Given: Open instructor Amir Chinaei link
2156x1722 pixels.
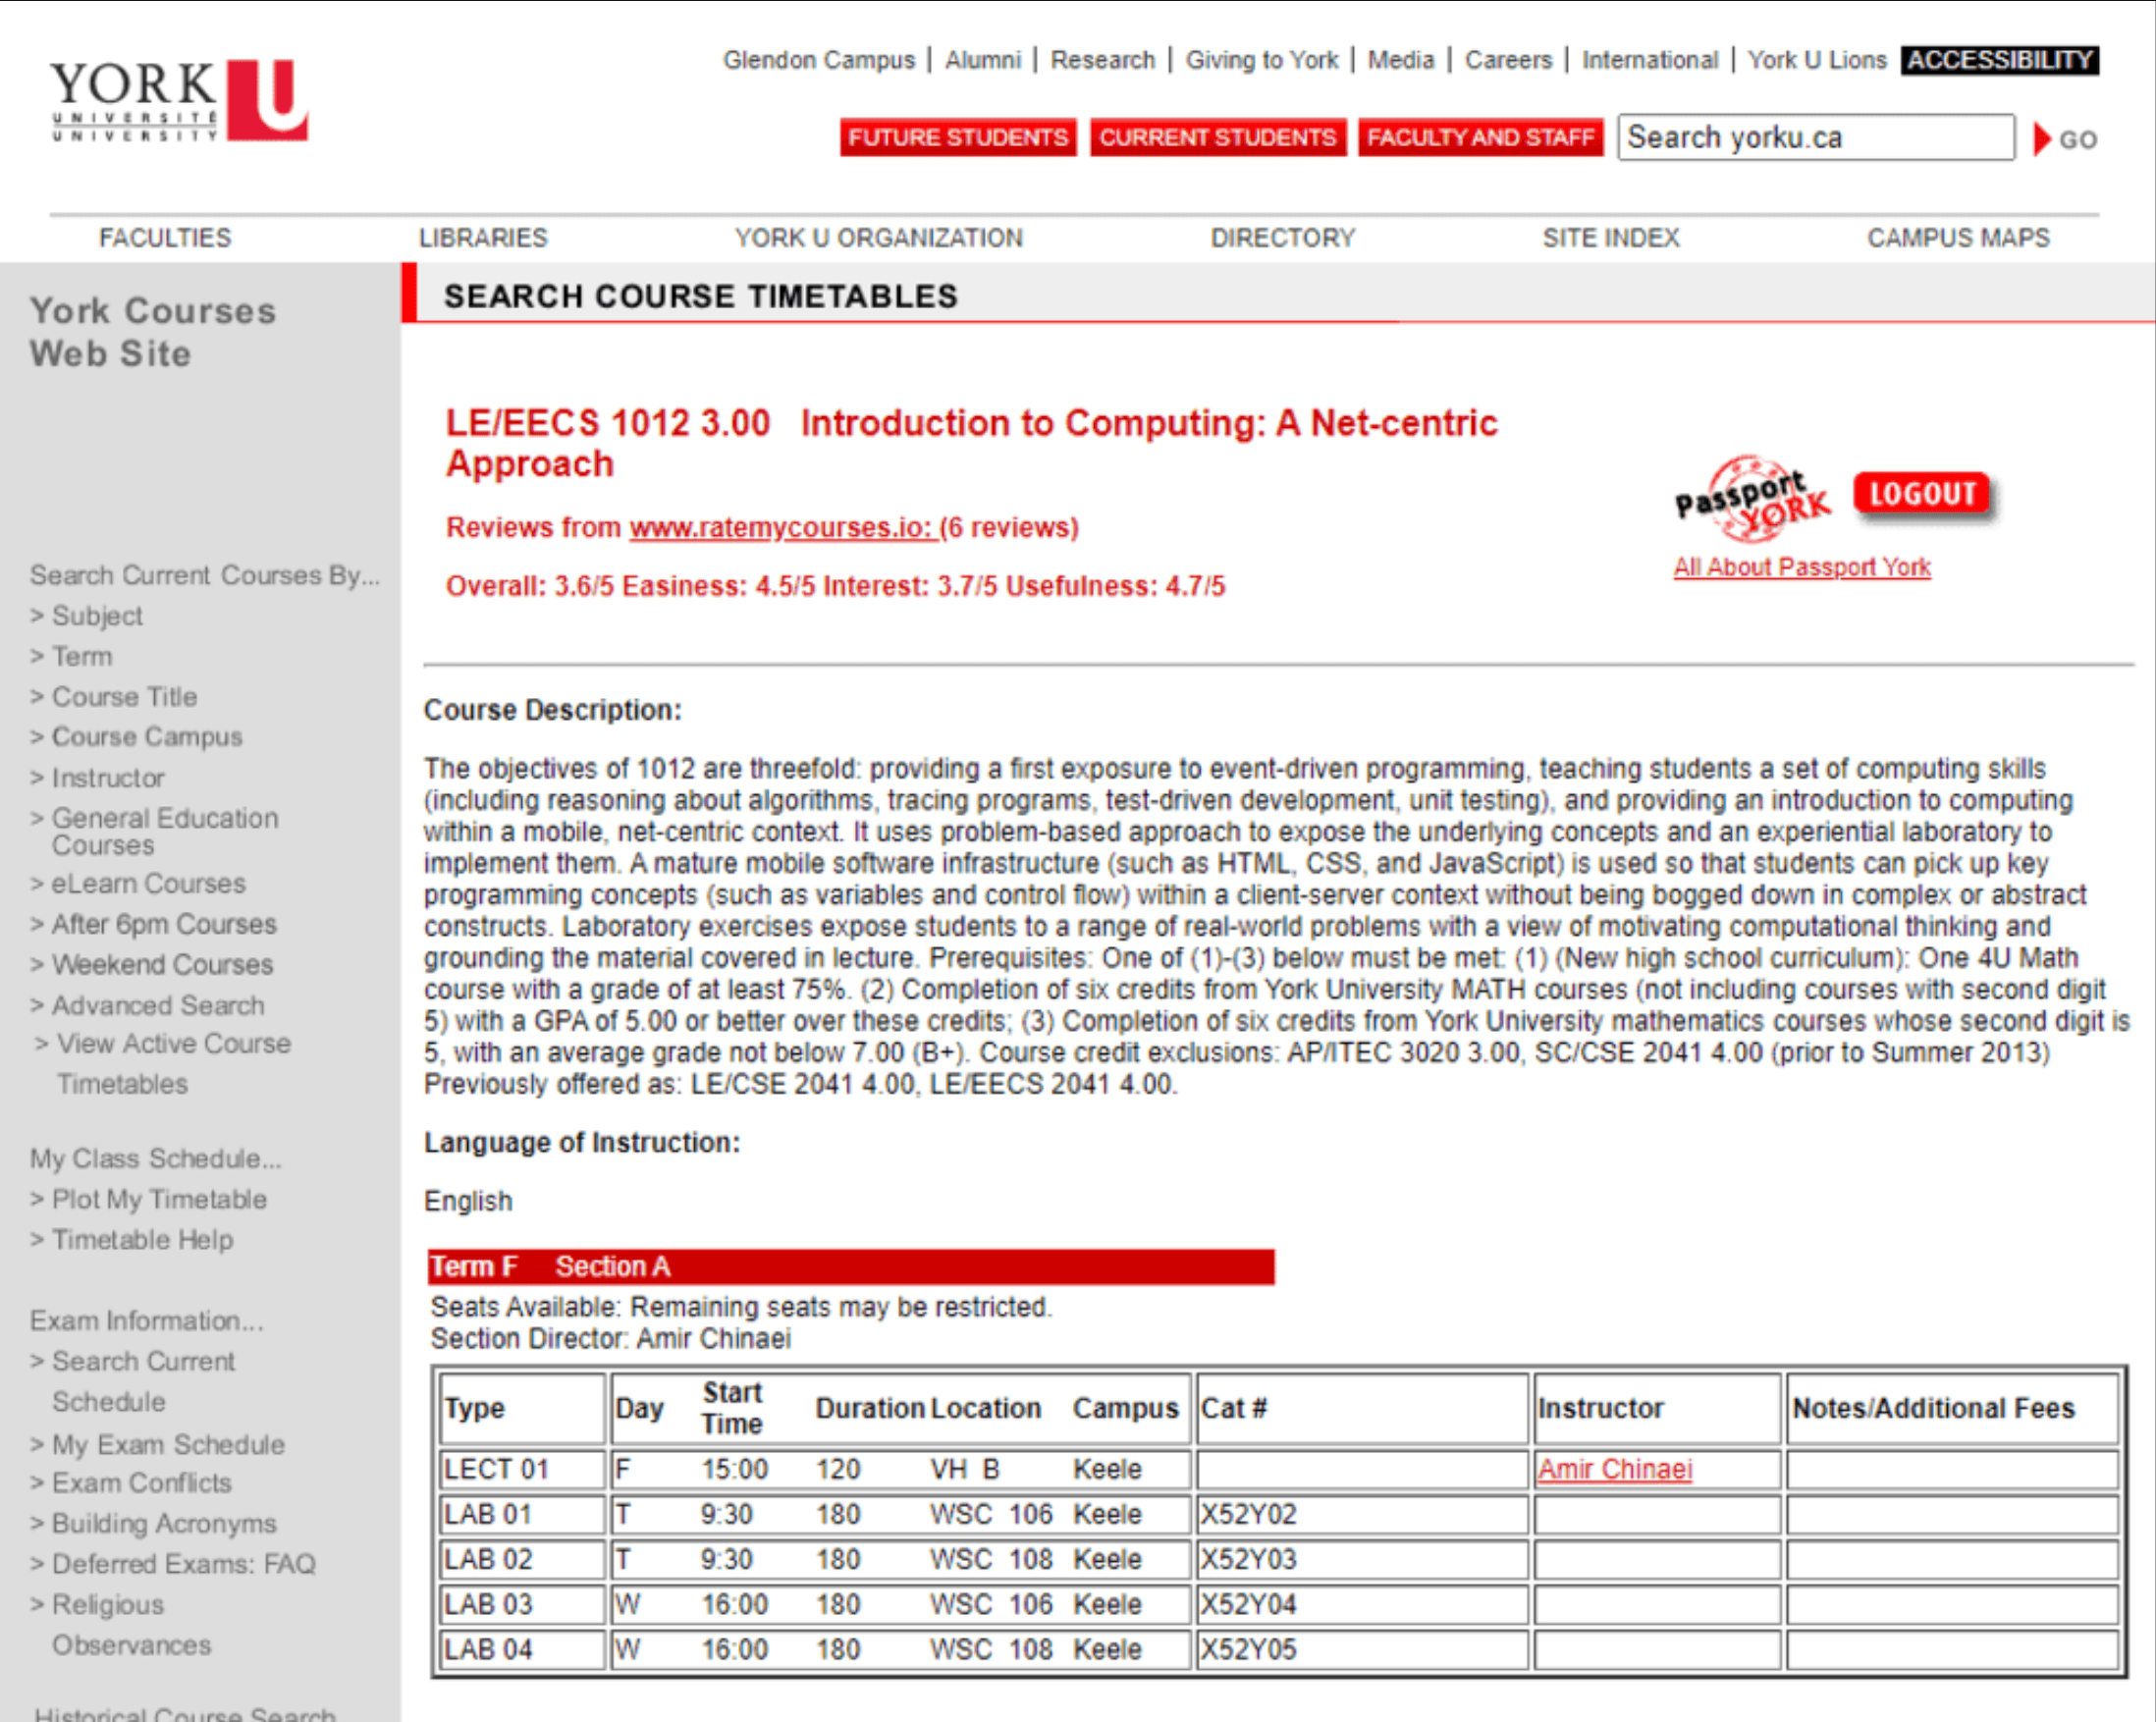Looking at the screenshot, I should [x=1615, y=1469].
